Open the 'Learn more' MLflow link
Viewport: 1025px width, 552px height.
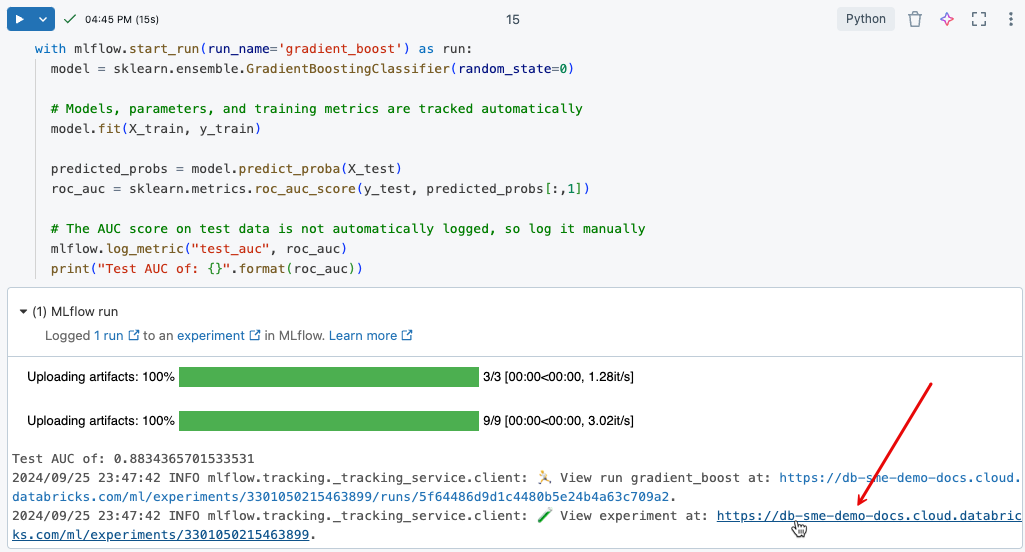click(363, 336)
